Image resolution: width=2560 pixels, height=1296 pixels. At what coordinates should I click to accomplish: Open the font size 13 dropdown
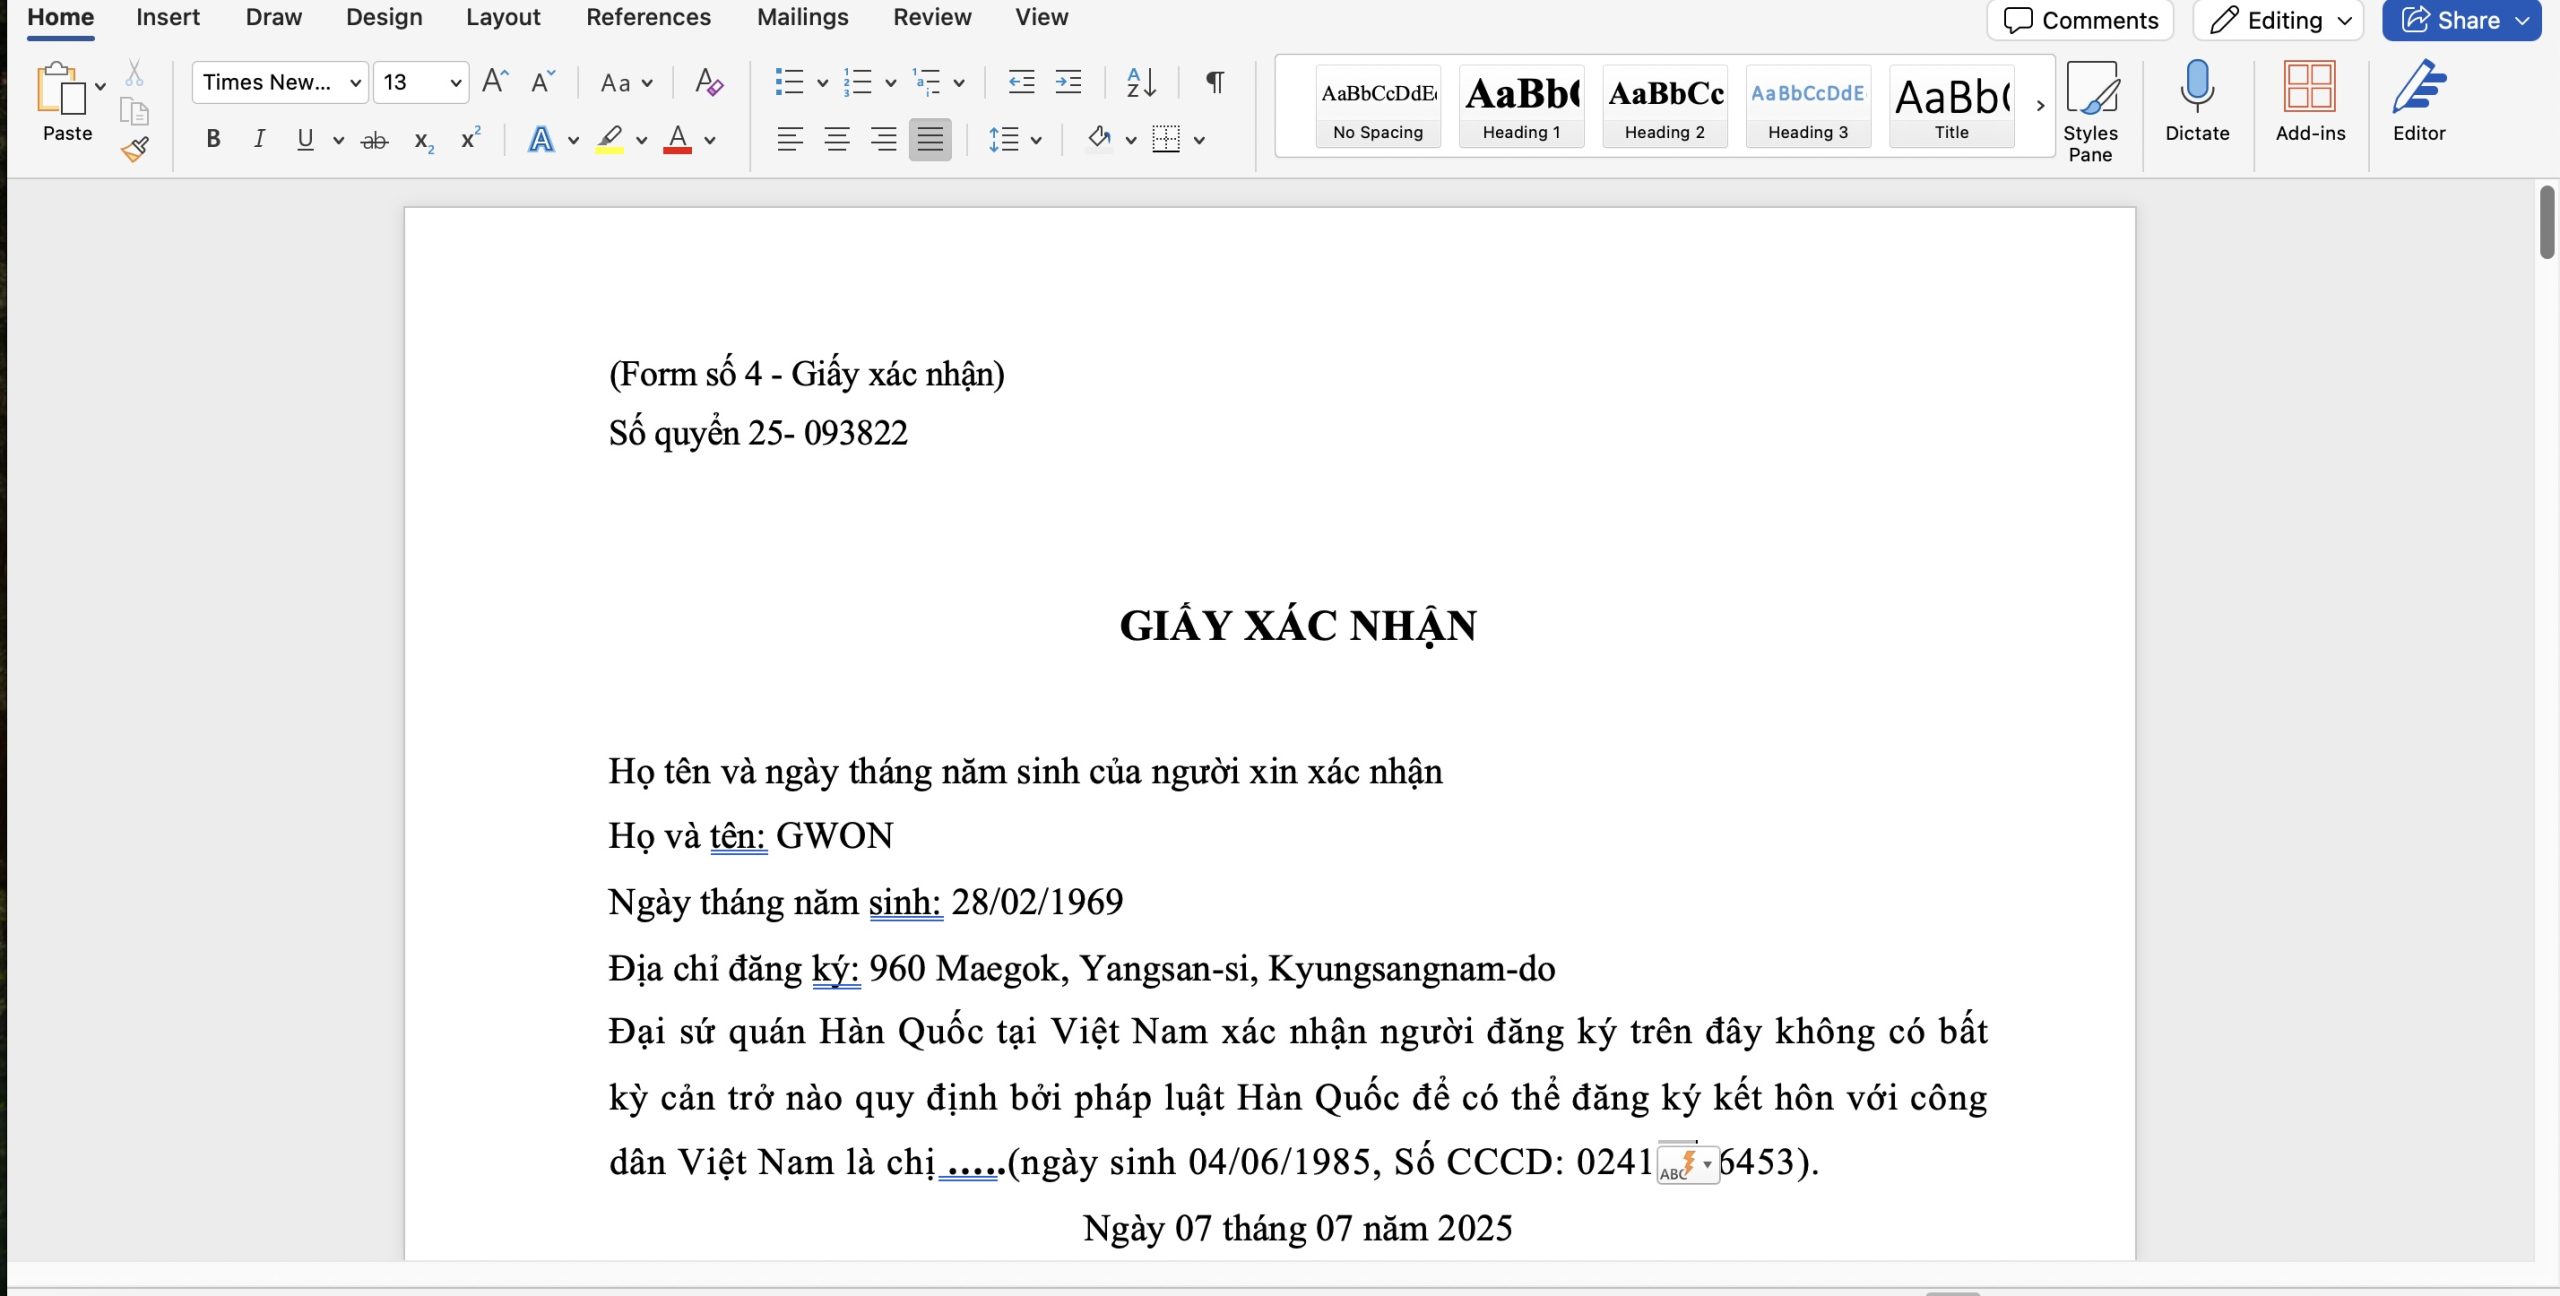(455, 82)
